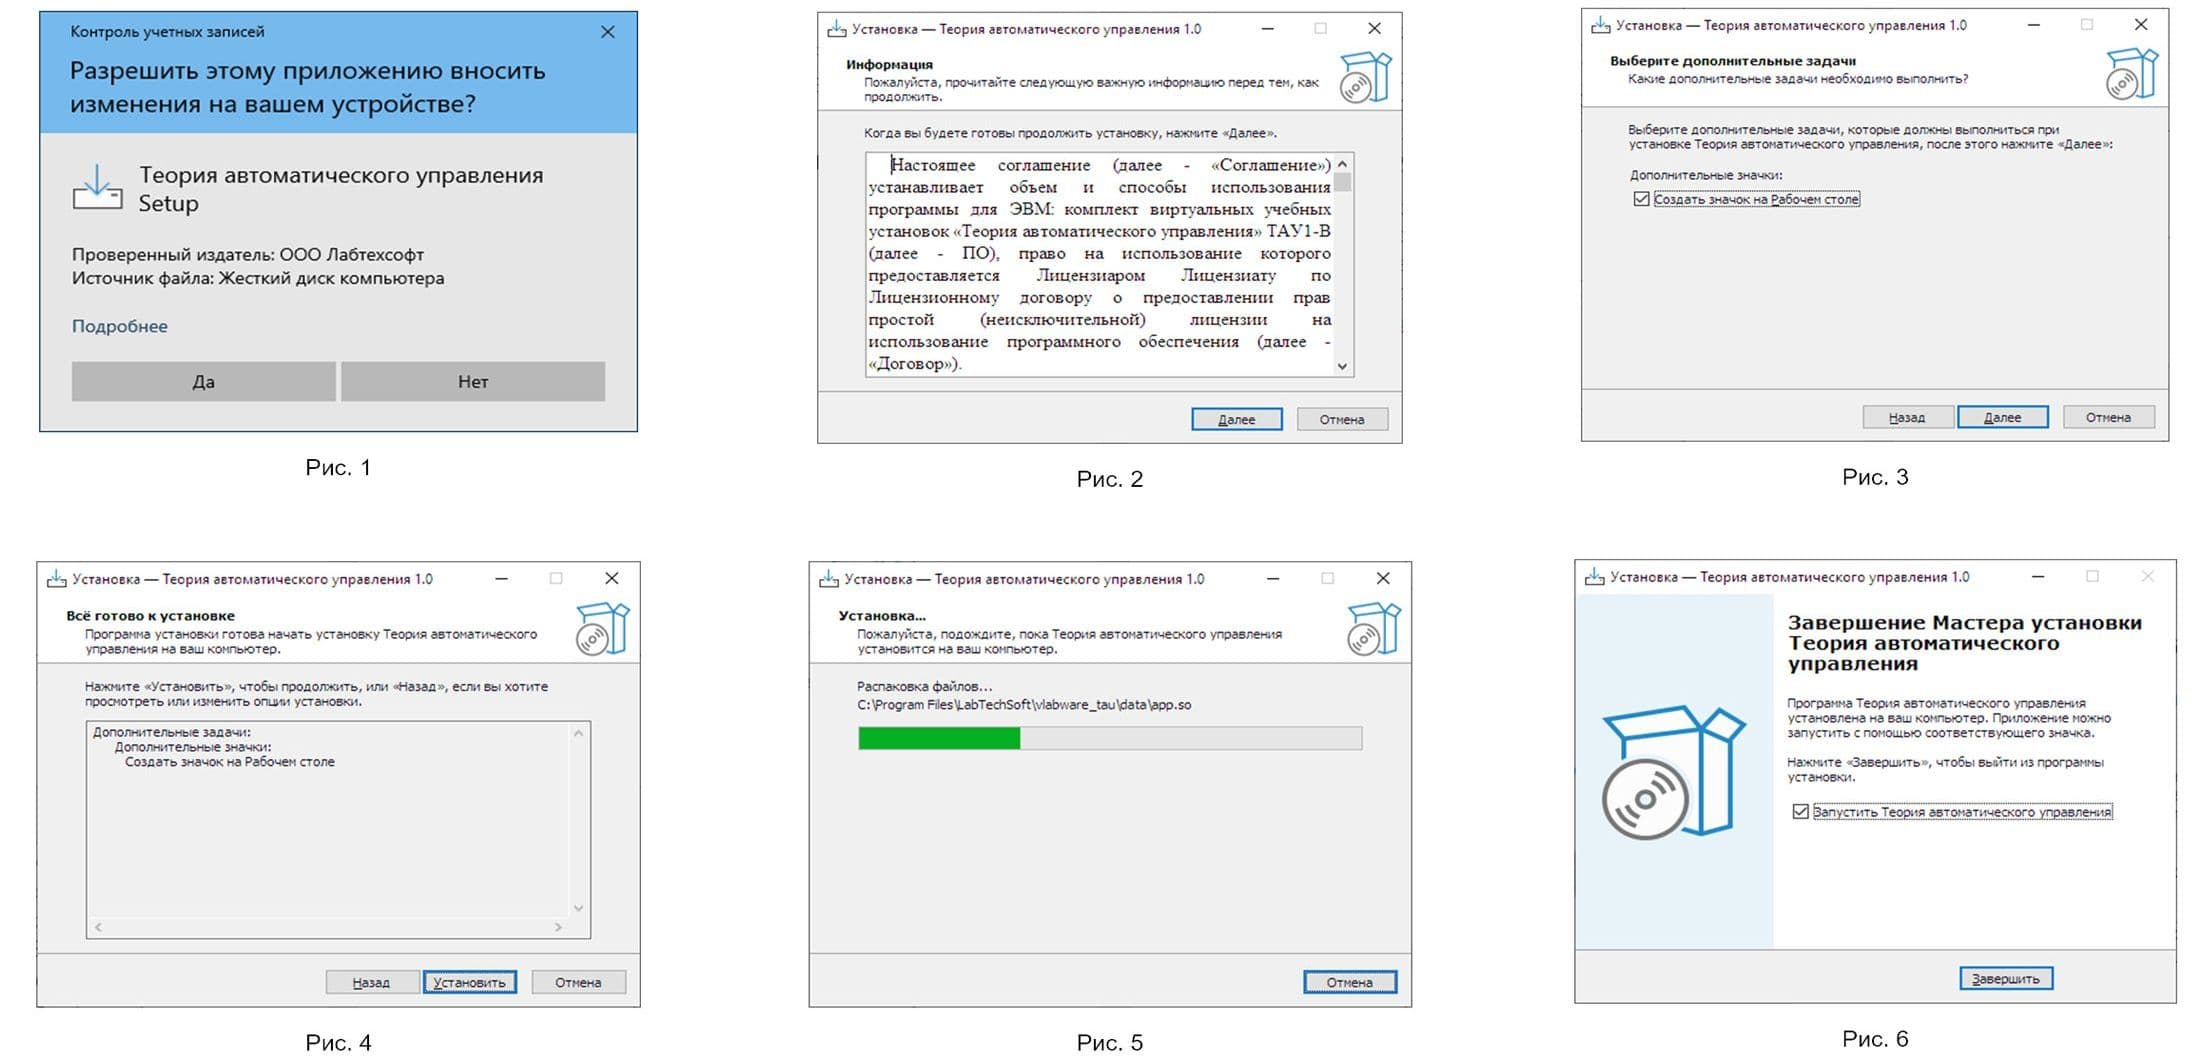Click Далее in the Информация installer window

click(x=1237, y=419)
